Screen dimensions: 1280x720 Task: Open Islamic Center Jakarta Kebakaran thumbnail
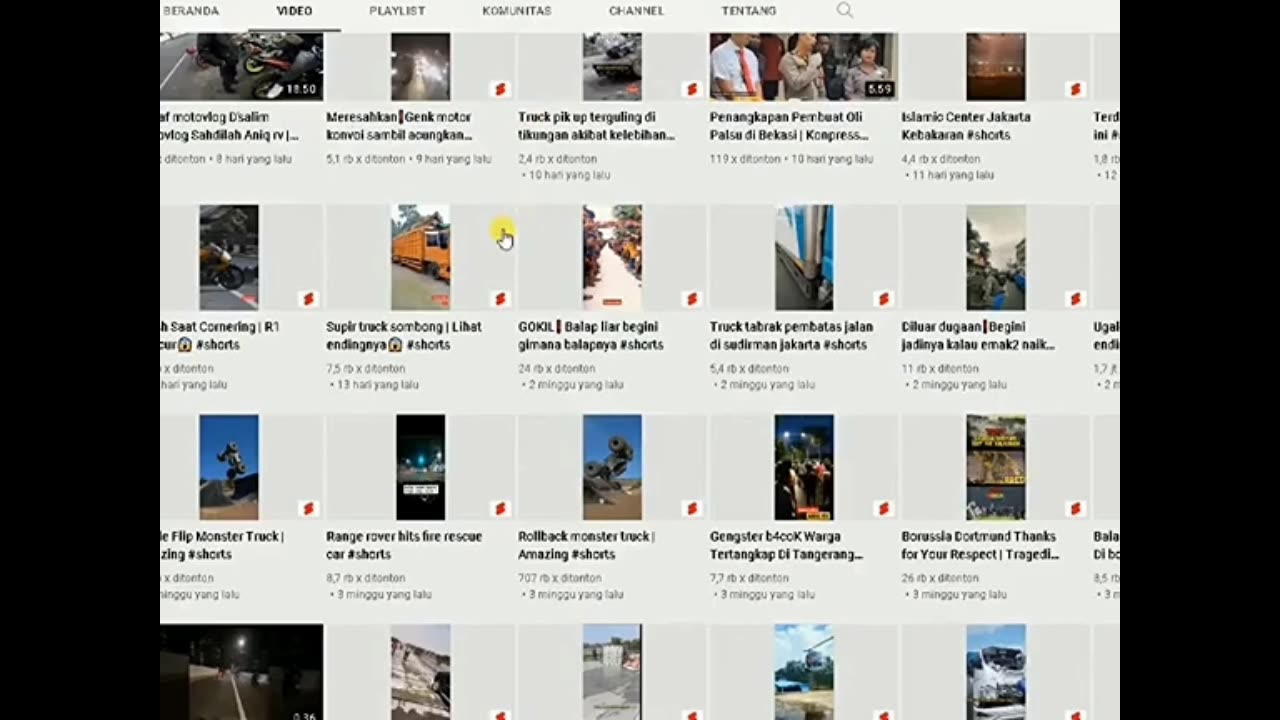point(996,66)
